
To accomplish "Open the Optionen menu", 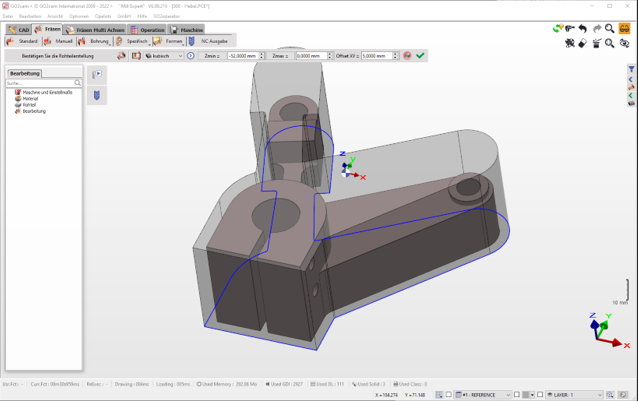I will click(x=79, y=16).
